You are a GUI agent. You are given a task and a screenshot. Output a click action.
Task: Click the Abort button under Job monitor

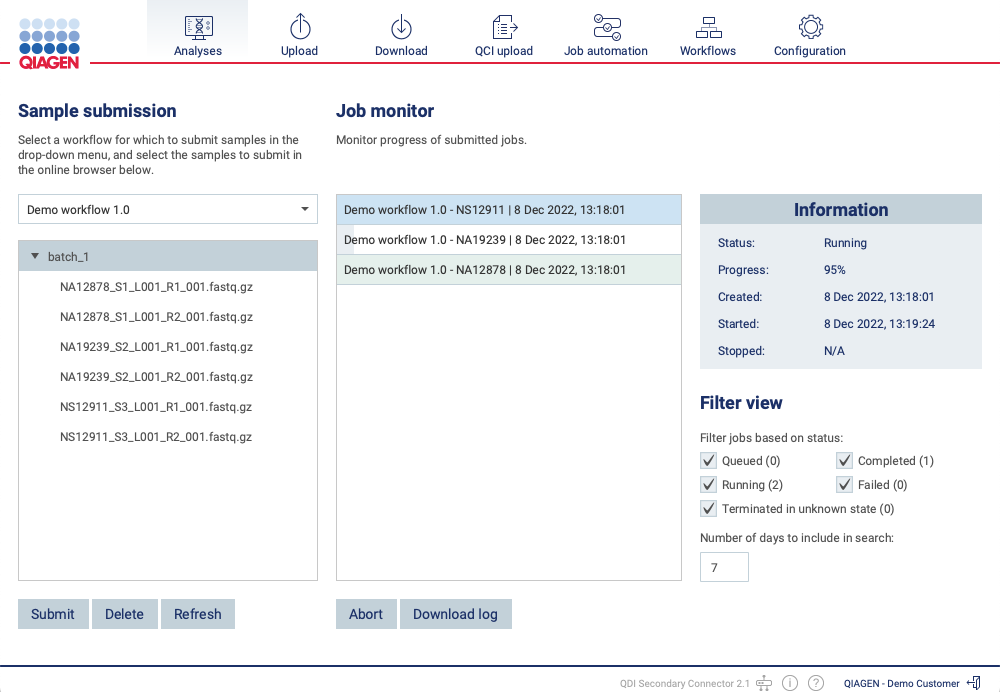(366, 614)
